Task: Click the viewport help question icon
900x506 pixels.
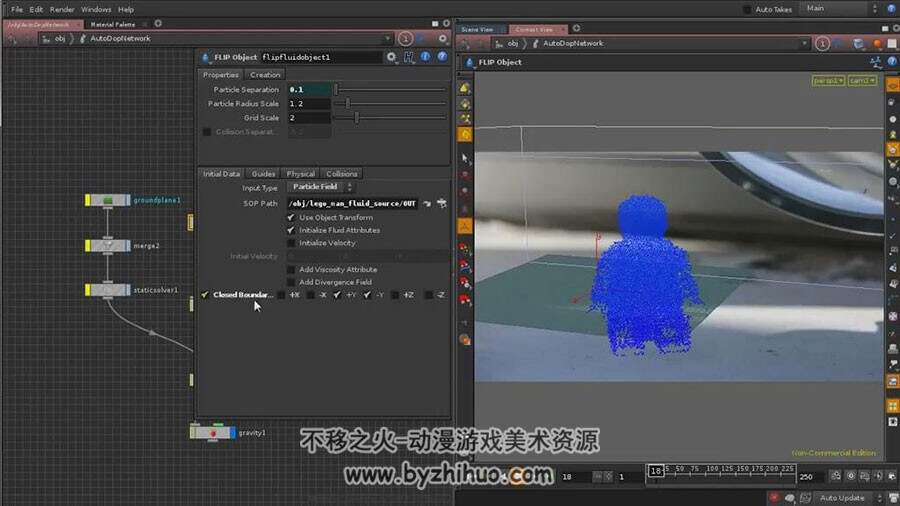Action: tap(892, 62)
